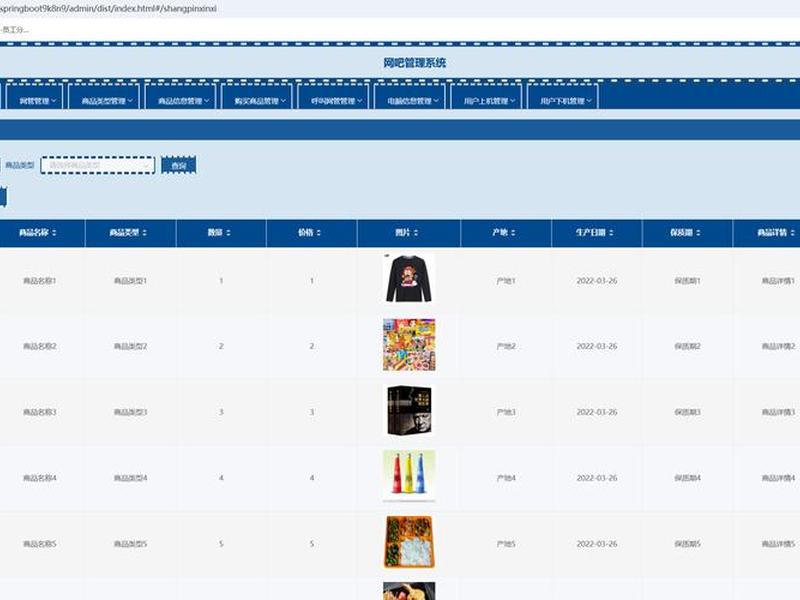Sort by the 保质期 column sort icon
Image resolution: width=800 pixels, height=600 pixels.
pyautogui.click(x=698, y=233)
